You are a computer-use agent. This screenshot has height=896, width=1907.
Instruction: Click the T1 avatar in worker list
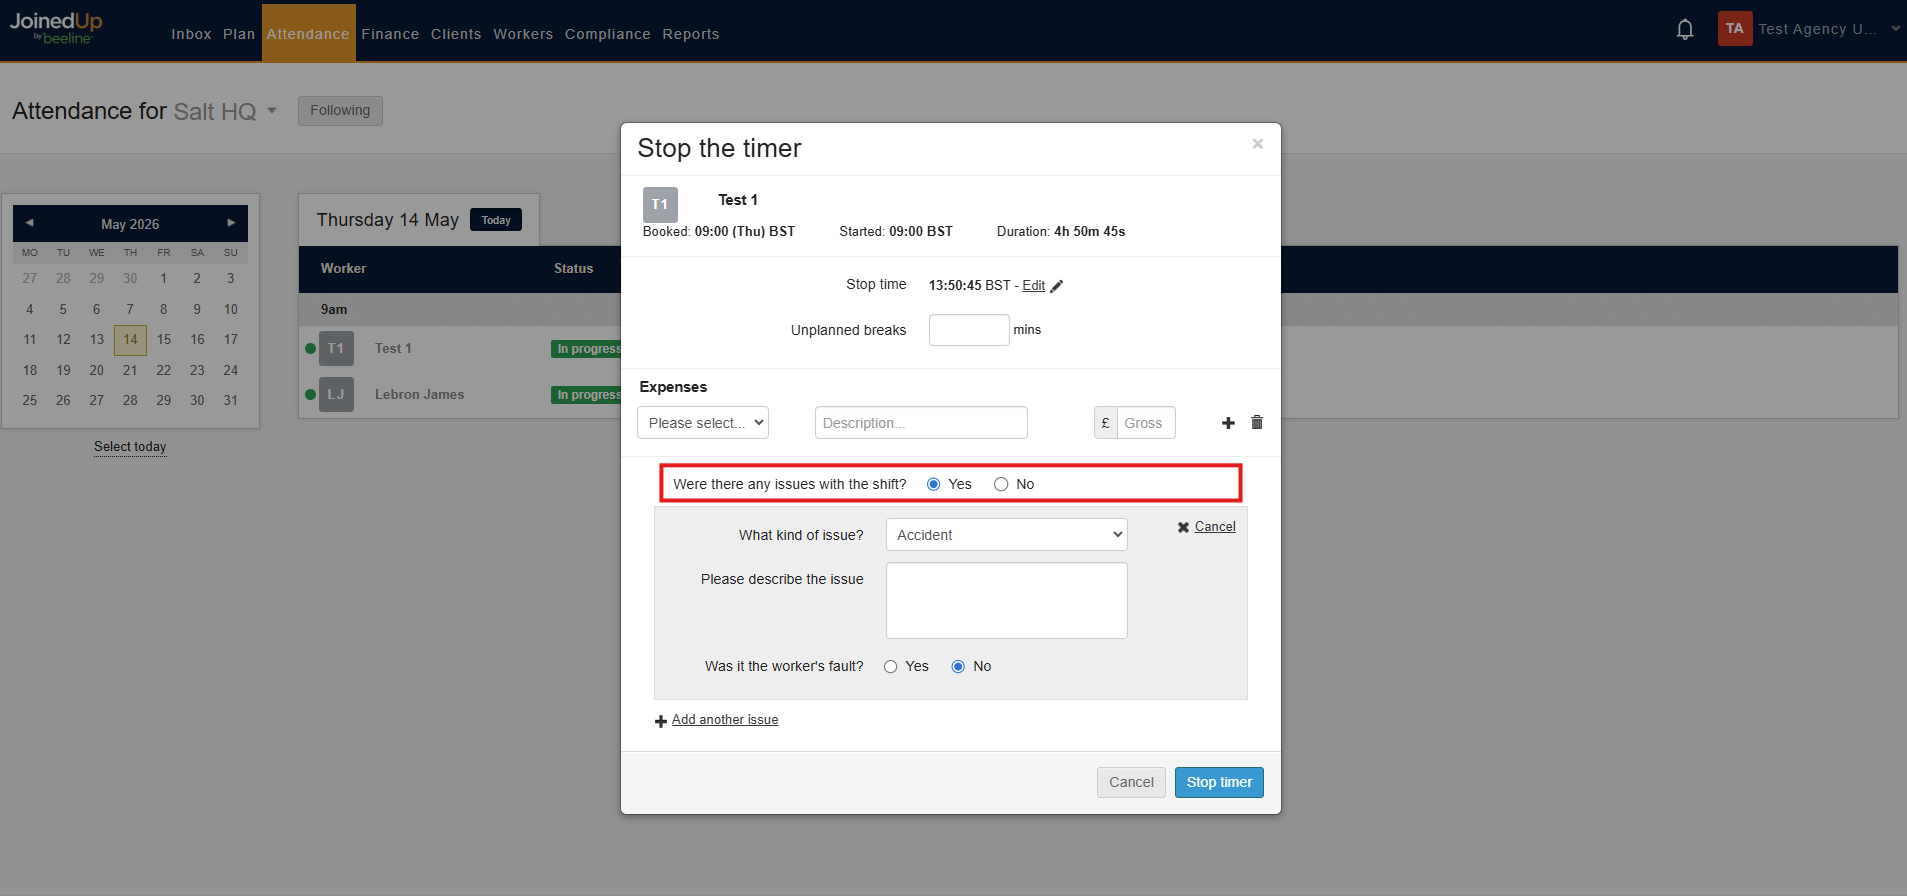tap(336, 348)
